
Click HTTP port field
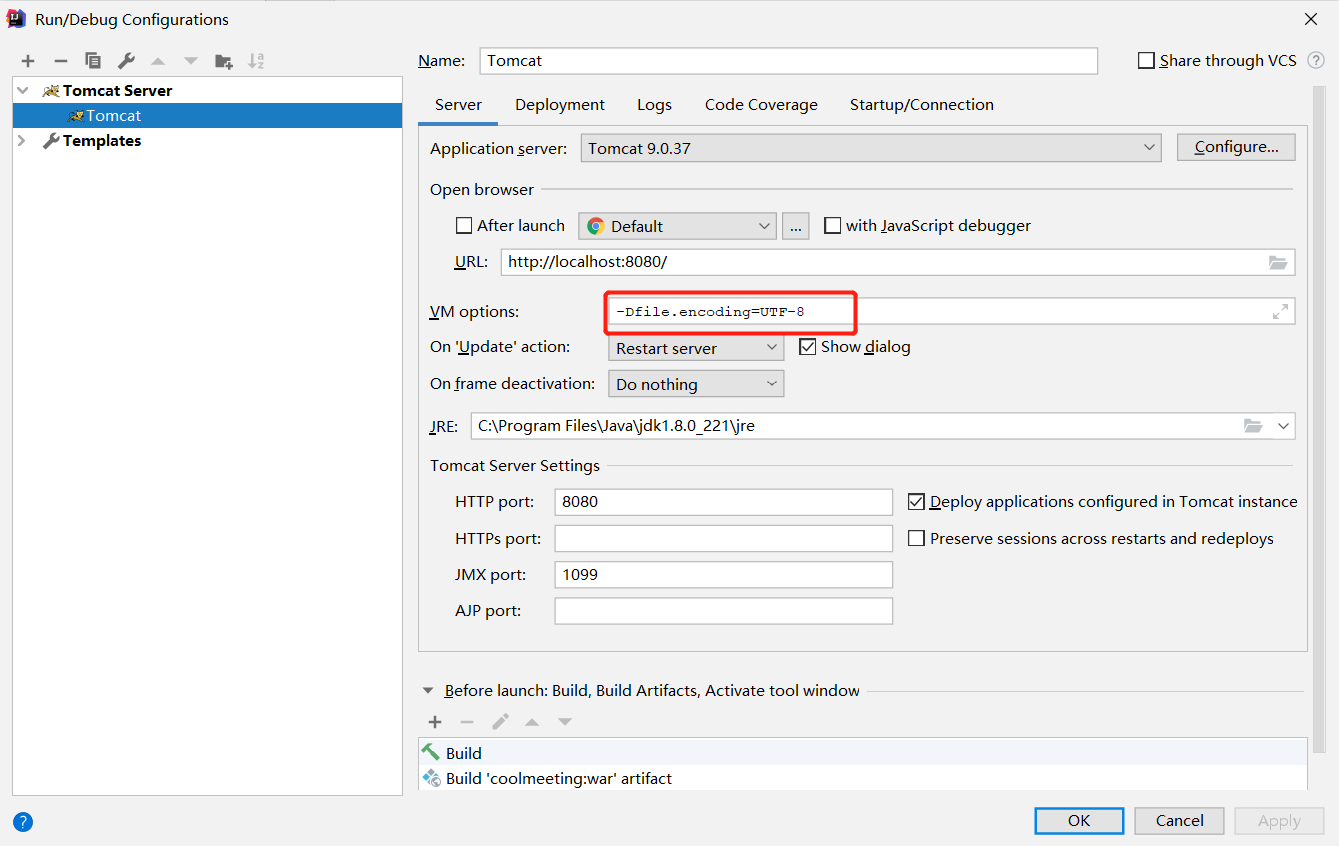point(724,502)
